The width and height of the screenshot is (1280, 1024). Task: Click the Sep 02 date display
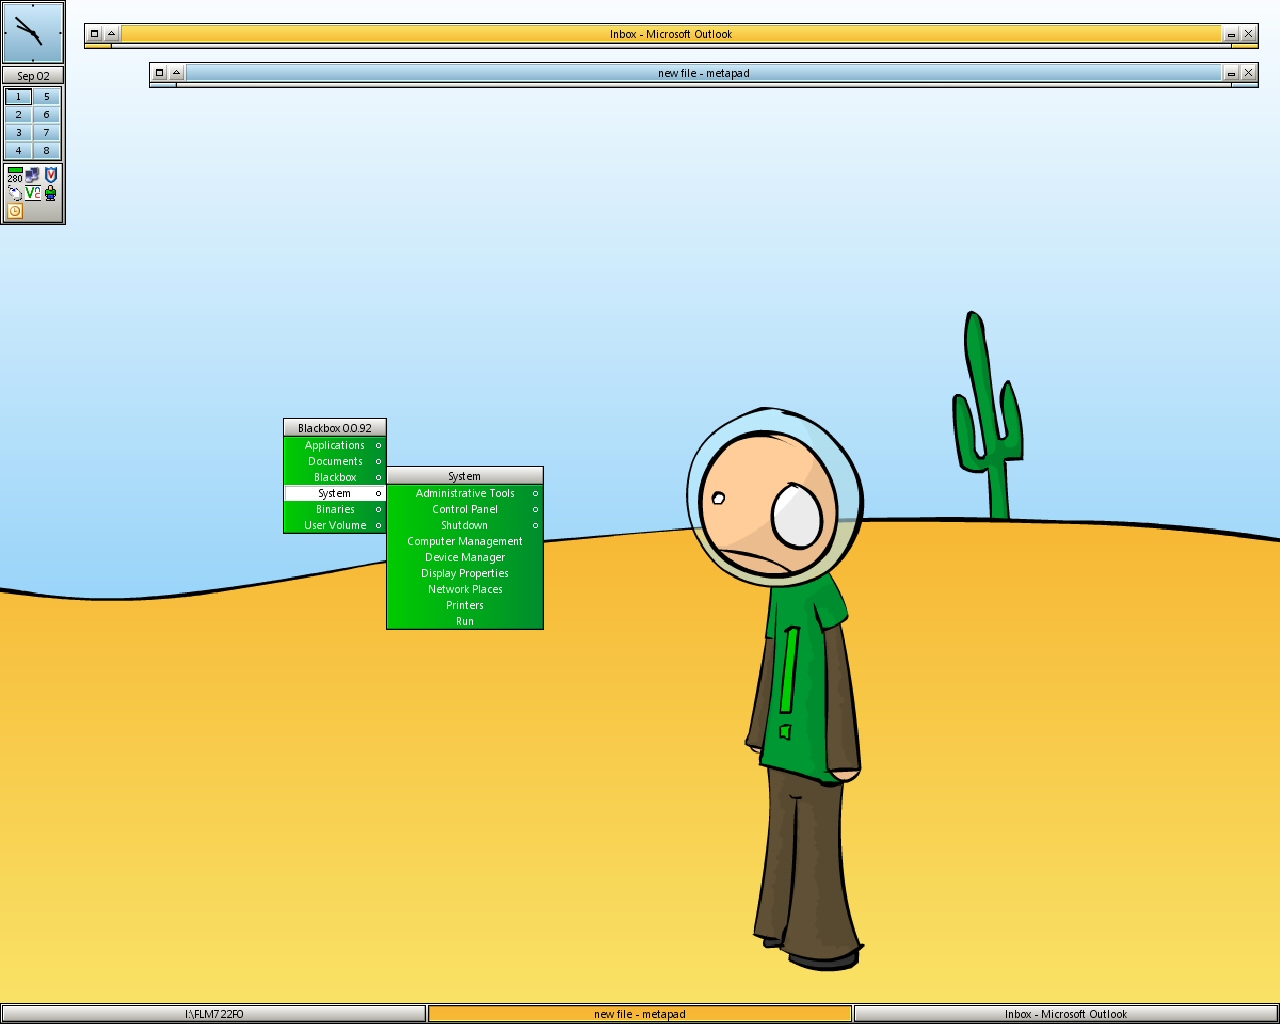[x=33, y=76]
